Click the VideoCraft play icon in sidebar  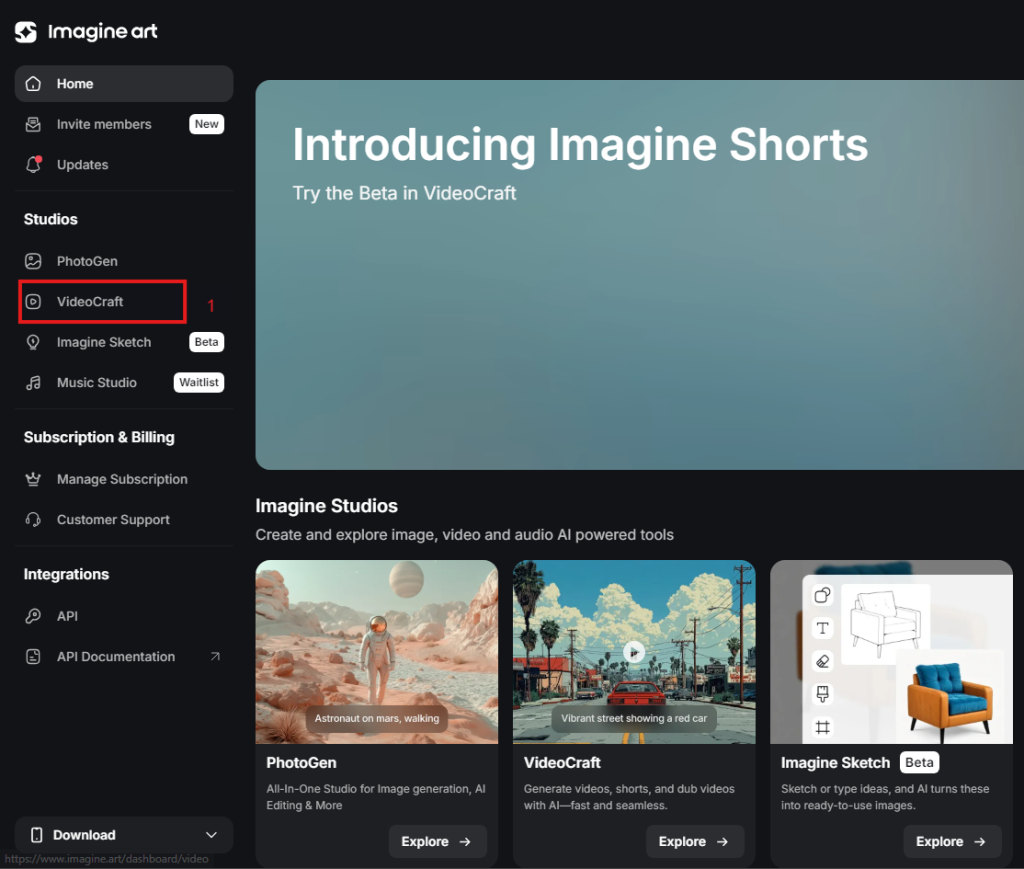pos(33,302)
